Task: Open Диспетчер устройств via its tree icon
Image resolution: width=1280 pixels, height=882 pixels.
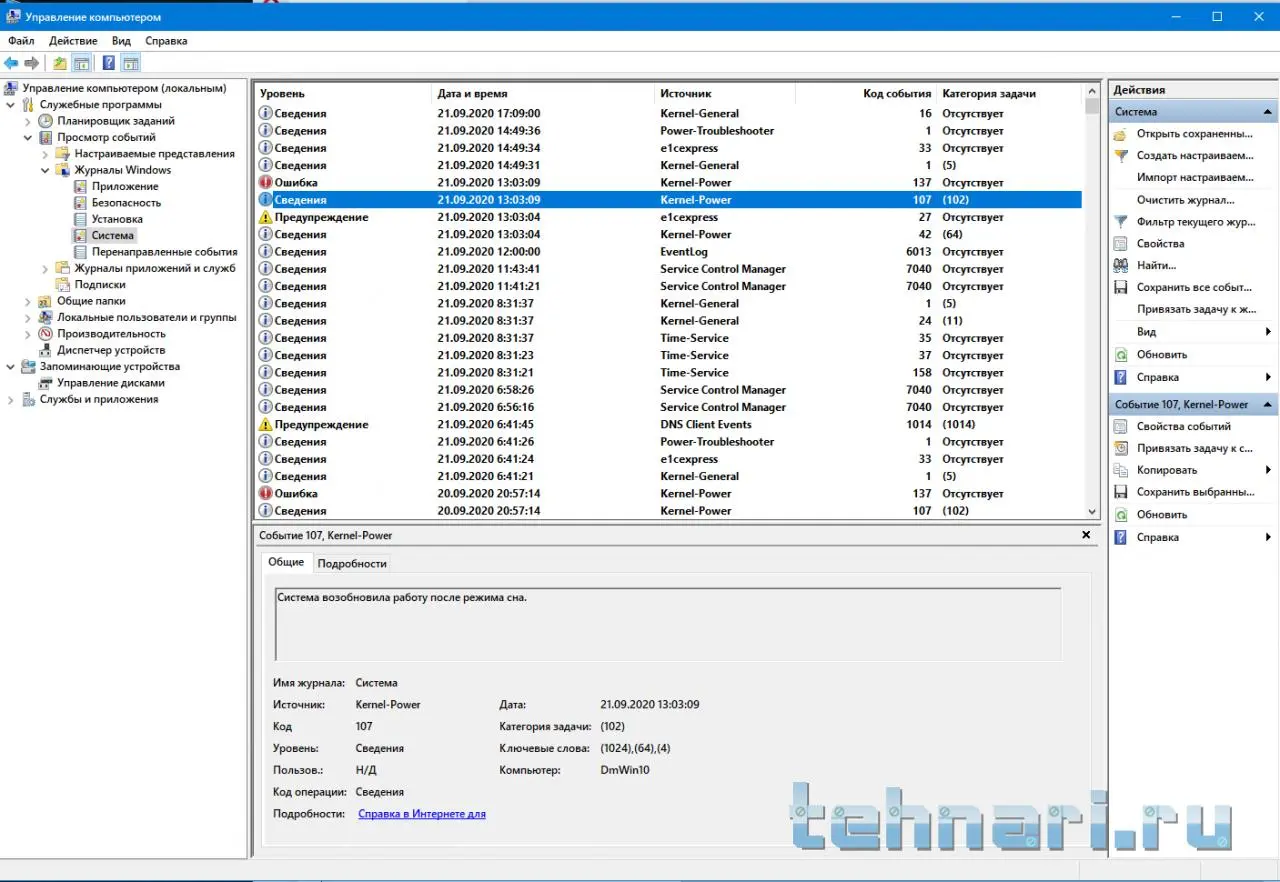Action: pyautogui.click(x=46, y=350)
